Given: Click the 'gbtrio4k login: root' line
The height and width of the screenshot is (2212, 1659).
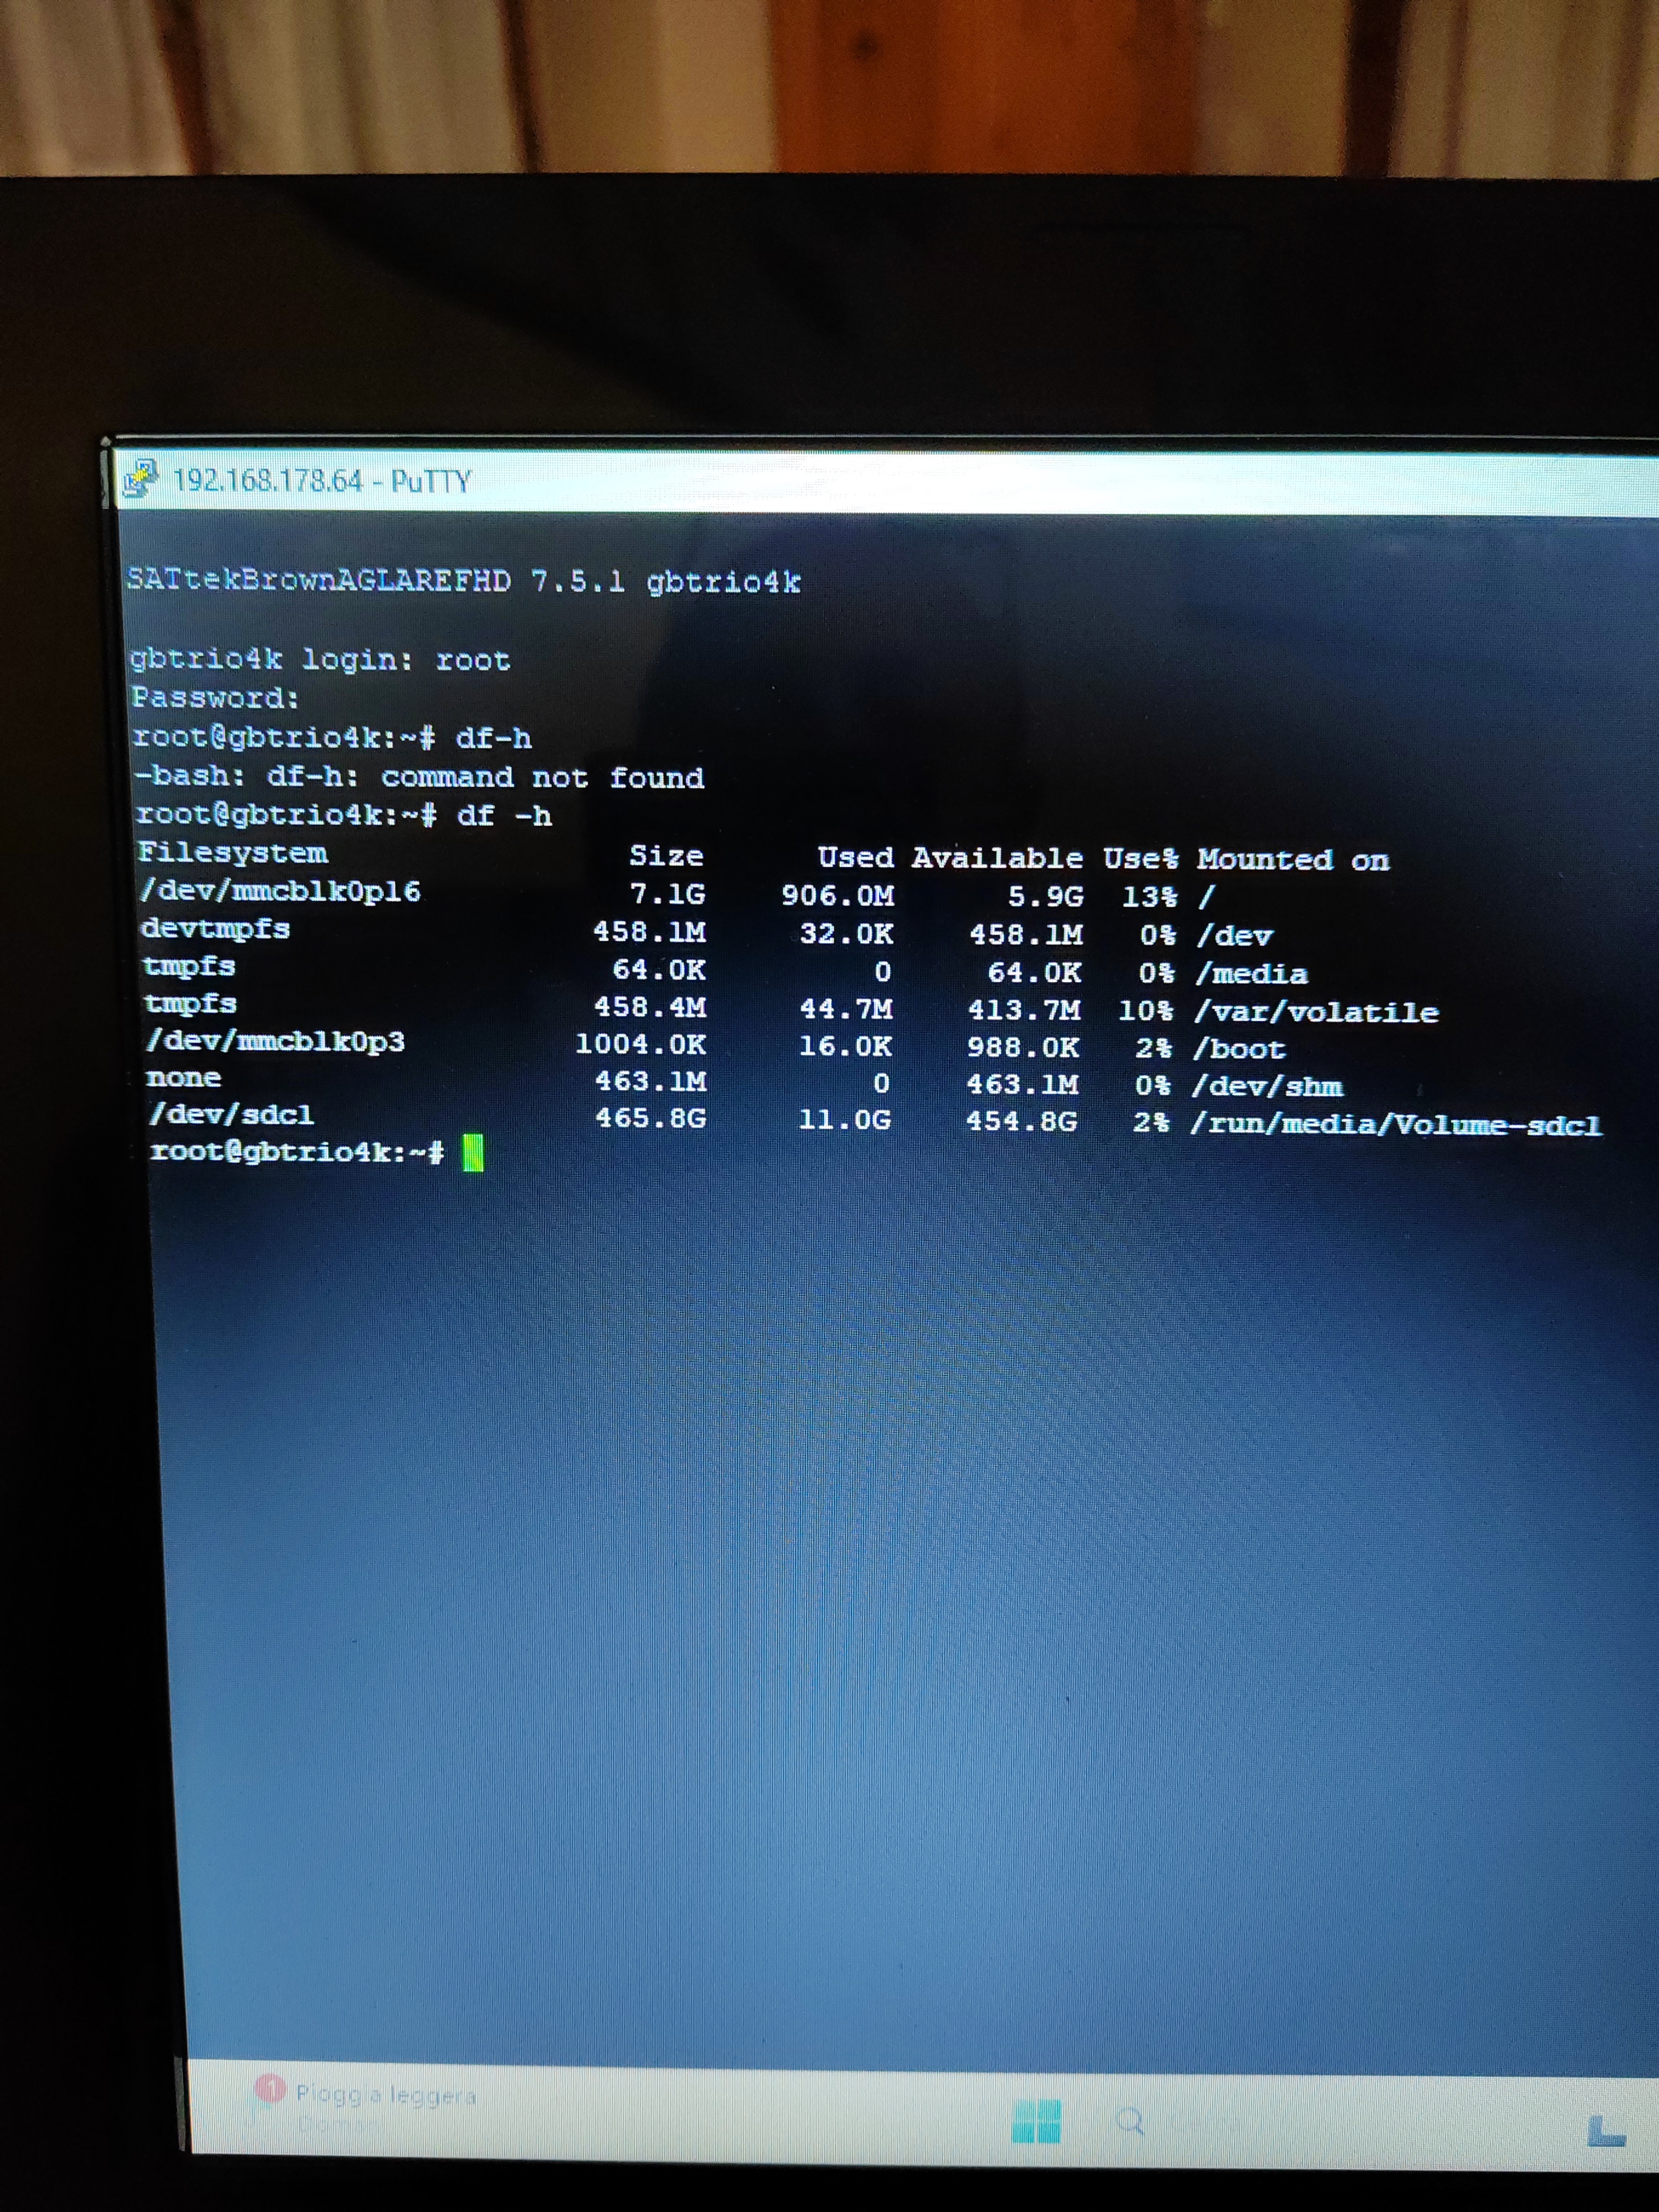Looking at the screenshot, I should point(320,659).
